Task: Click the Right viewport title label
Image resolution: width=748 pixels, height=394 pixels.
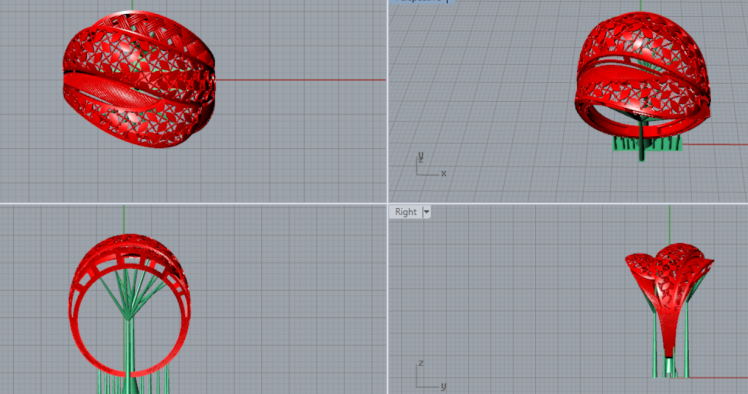Action: coord(406,212)
